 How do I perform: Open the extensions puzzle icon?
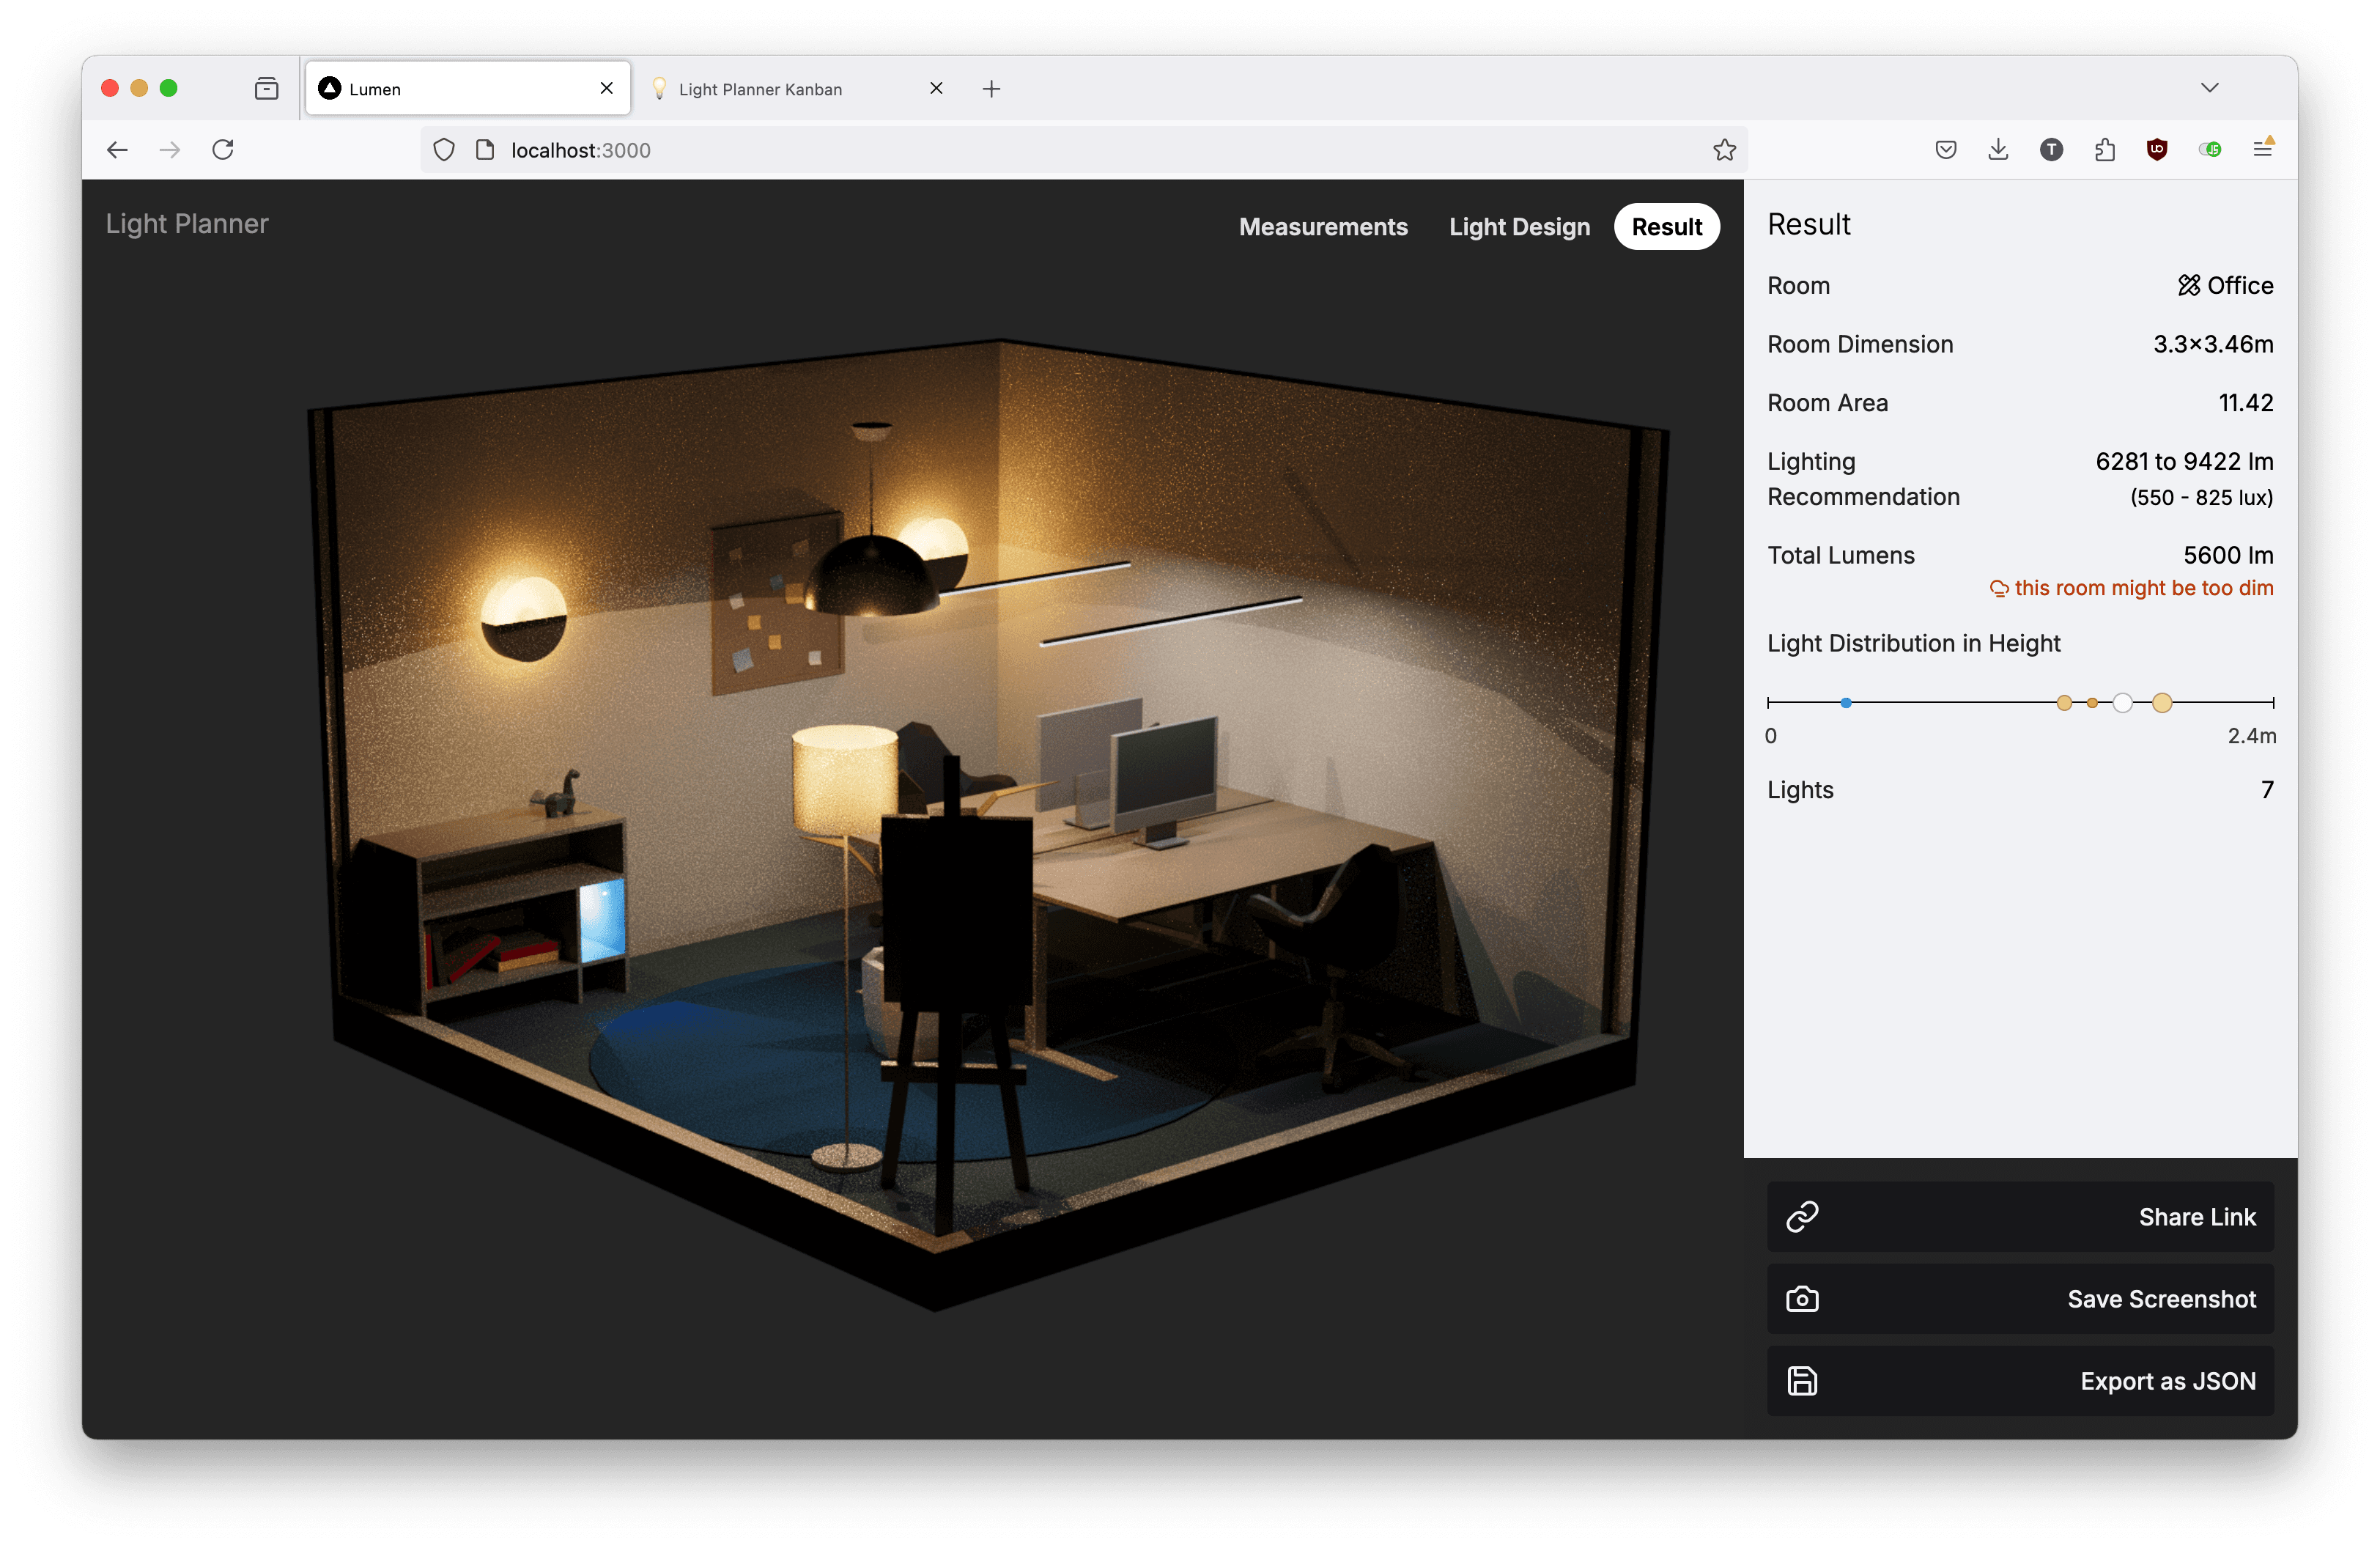coord(2104,150)
